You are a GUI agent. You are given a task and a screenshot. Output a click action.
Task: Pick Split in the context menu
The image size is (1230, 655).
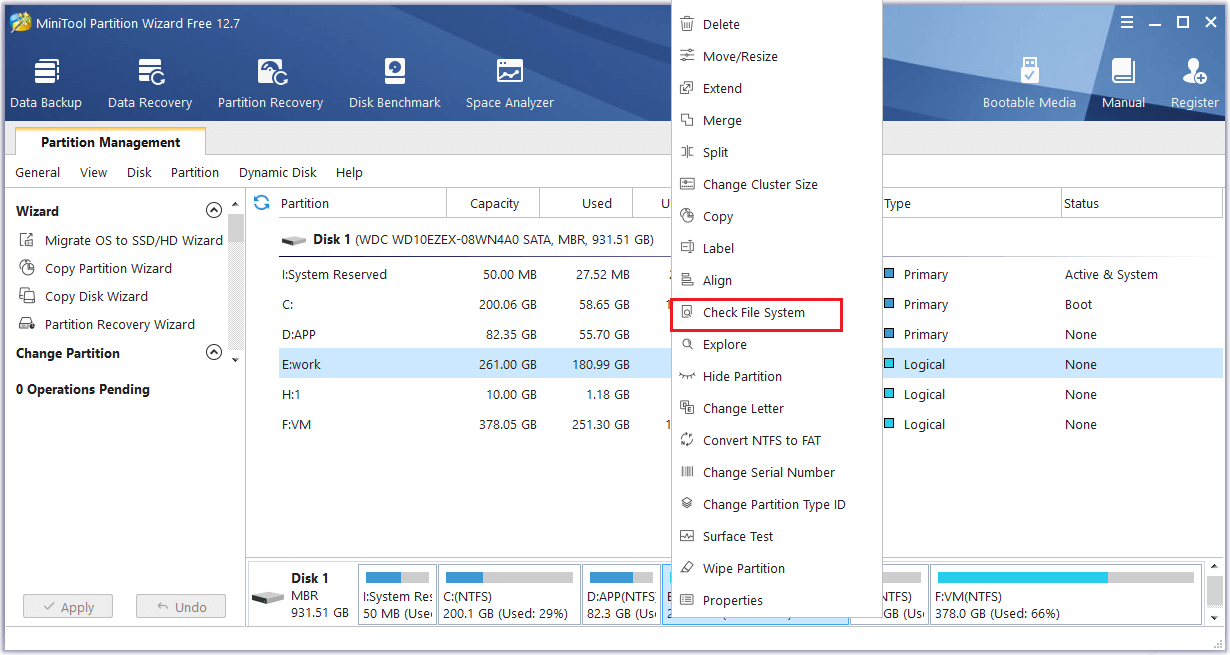(x=776, y=152)
